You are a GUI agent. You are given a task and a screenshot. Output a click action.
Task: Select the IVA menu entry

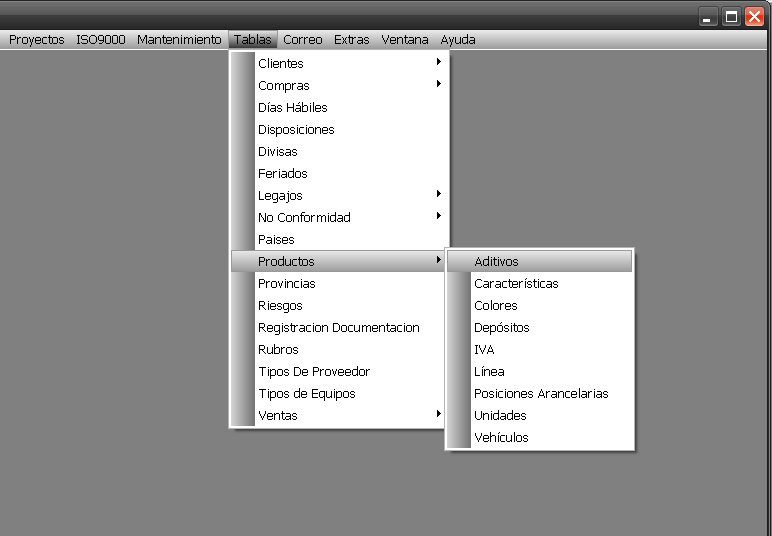pyautogui.click(x=484, y=349)
